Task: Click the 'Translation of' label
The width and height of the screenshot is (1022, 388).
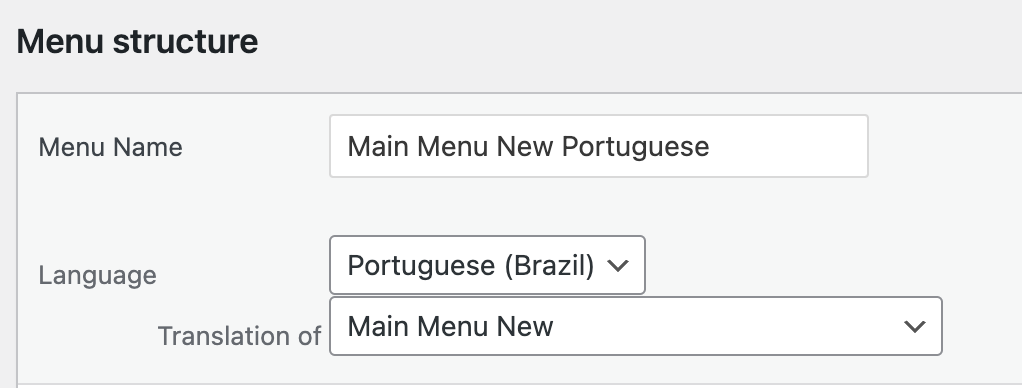Action: (x=239, y=336)
